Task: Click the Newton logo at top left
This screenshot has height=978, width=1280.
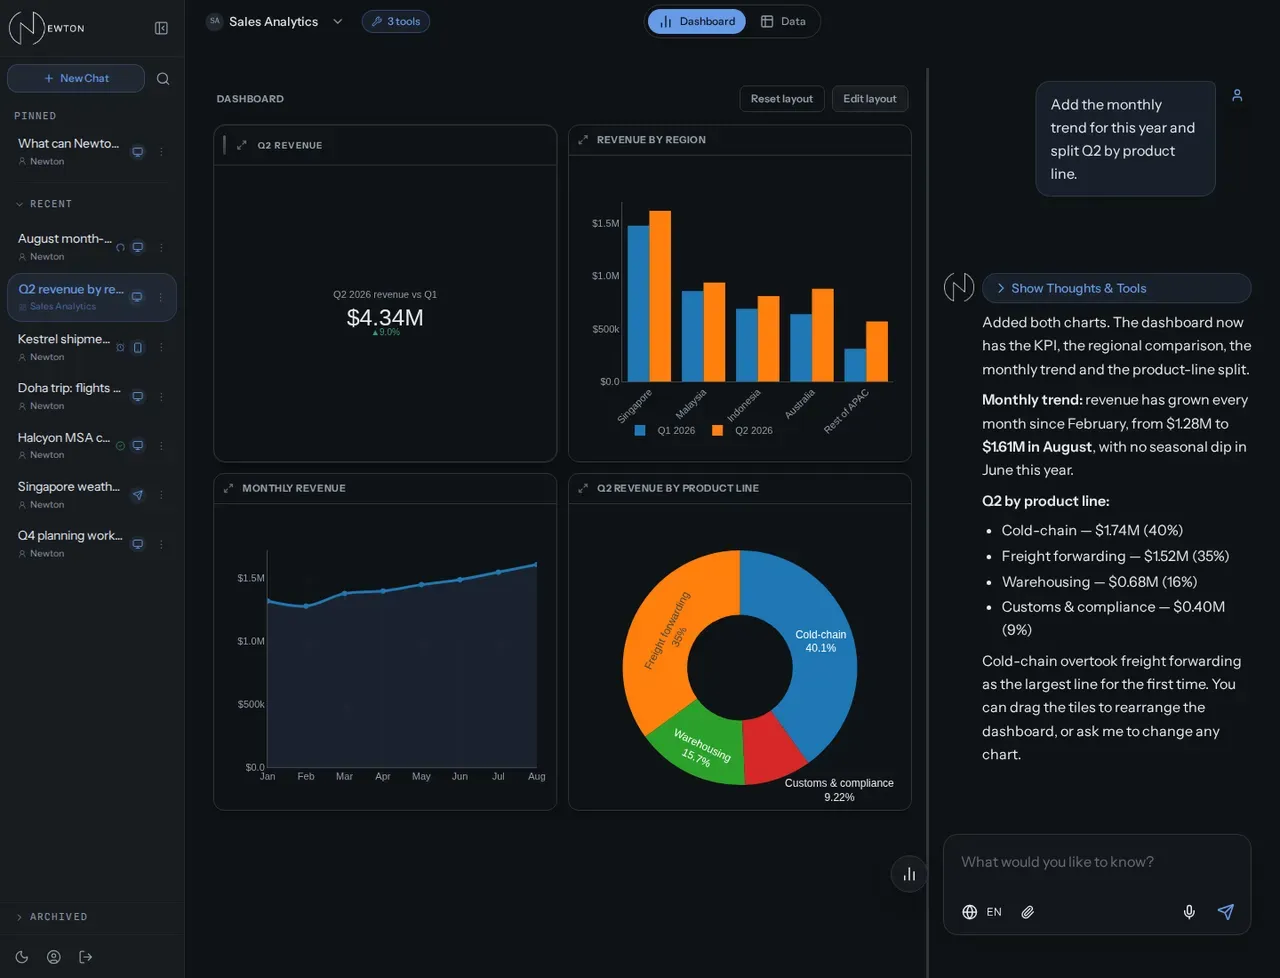Action: point(47,28)
